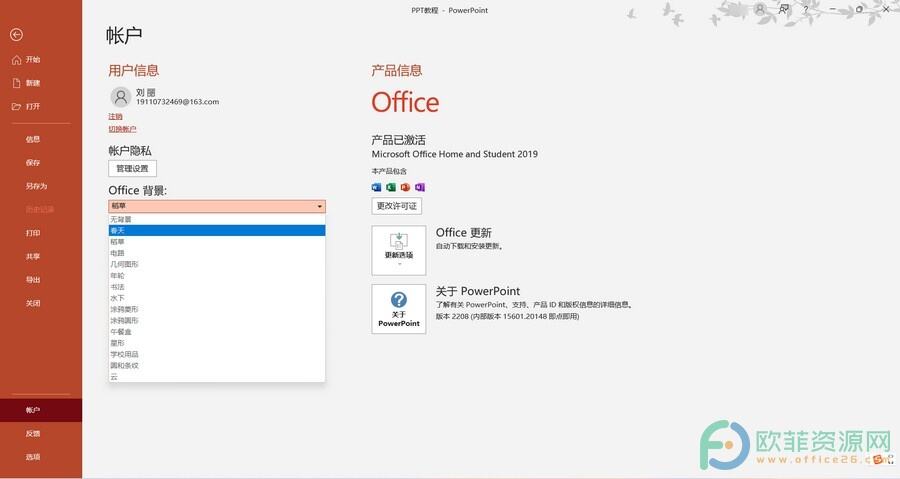Click the account profile icon in title bar
Image resolution: width=900 pixels, height=479 pixels.
[760, 9]
